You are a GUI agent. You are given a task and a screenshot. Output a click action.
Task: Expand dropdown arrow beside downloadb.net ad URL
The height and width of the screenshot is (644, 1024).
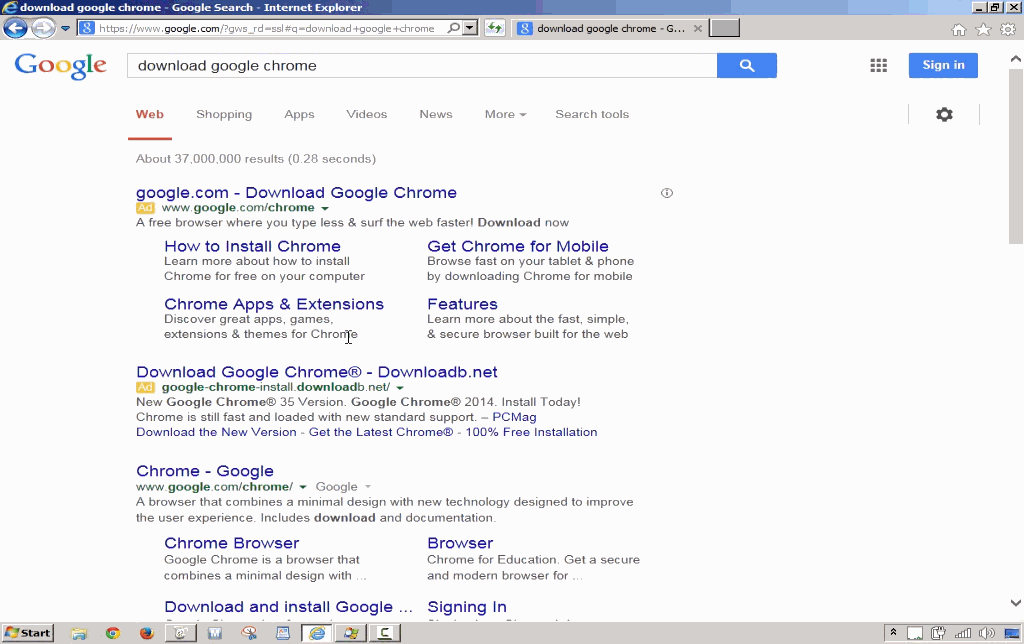(400, 388)
